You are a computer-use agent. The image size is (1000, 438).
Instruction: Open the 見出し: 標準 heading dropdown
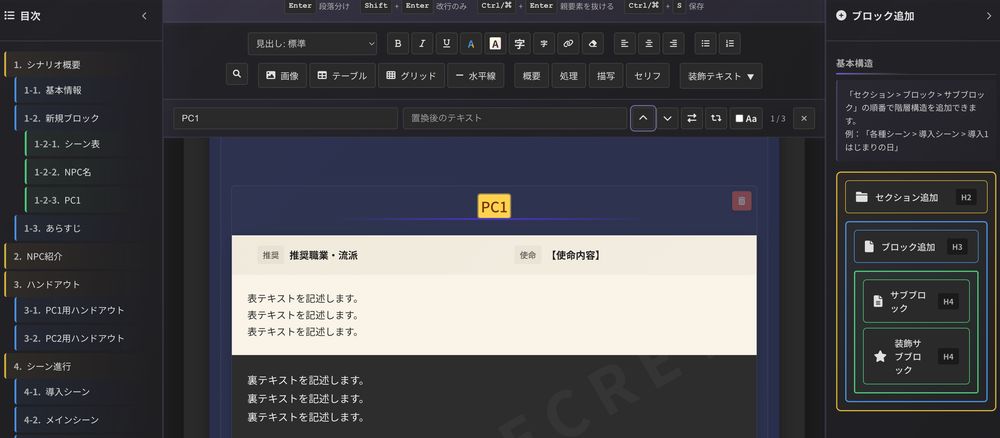[x=312, y=43]
